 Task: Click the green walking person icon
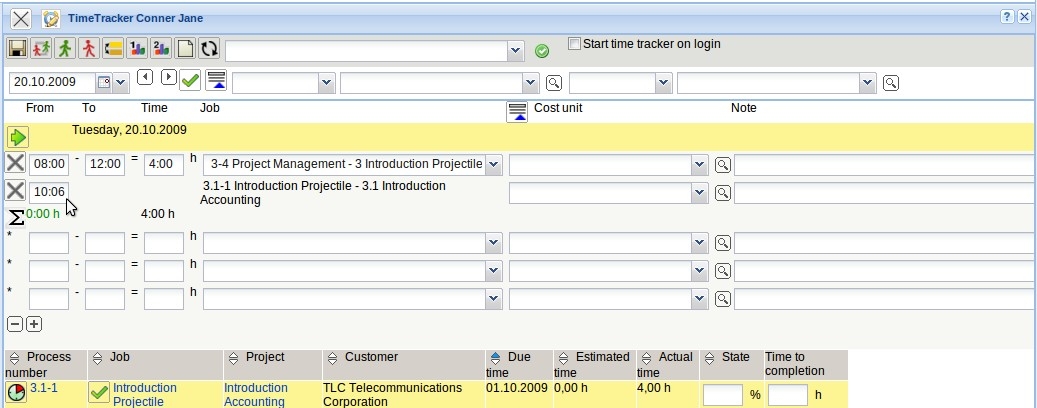(65, 48)
